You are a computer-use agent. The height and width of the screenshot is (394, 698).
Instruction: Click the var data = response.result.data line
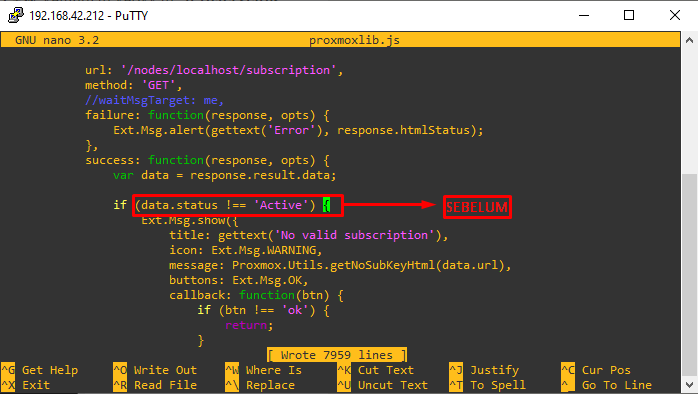(225, 175)
